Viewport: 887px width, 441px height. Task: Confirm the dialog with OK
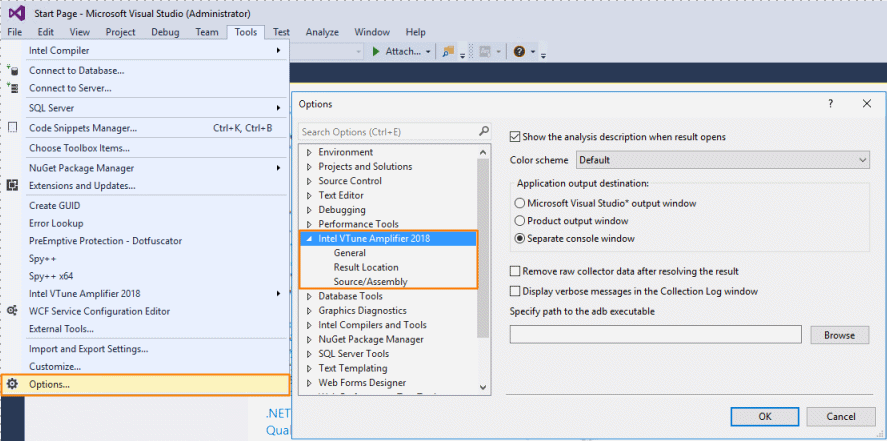coord(764,416)
